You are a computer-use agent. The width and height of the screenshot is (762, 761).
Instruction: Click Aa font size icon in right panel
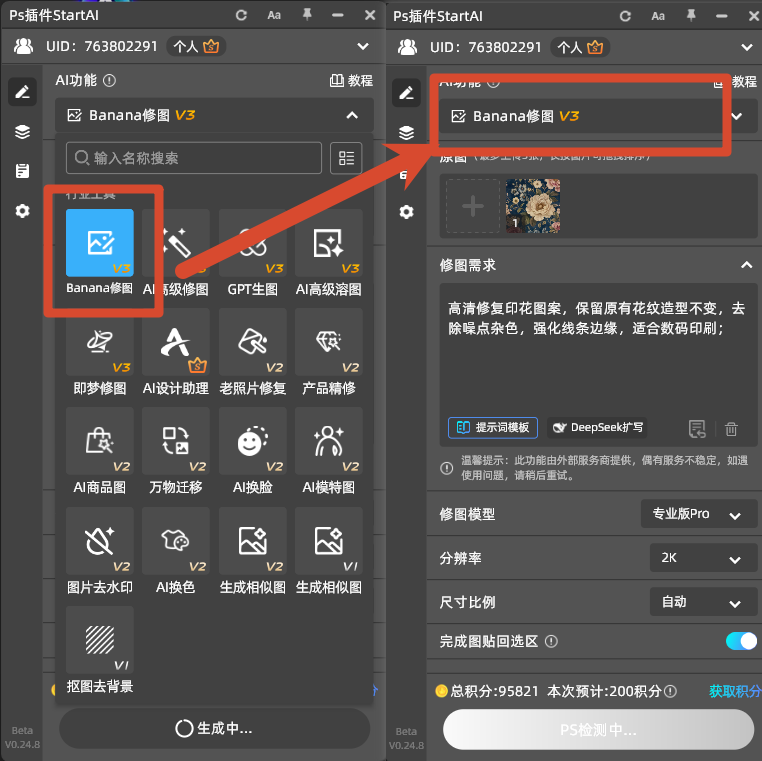pyautogui.click(x=658, y=16)
